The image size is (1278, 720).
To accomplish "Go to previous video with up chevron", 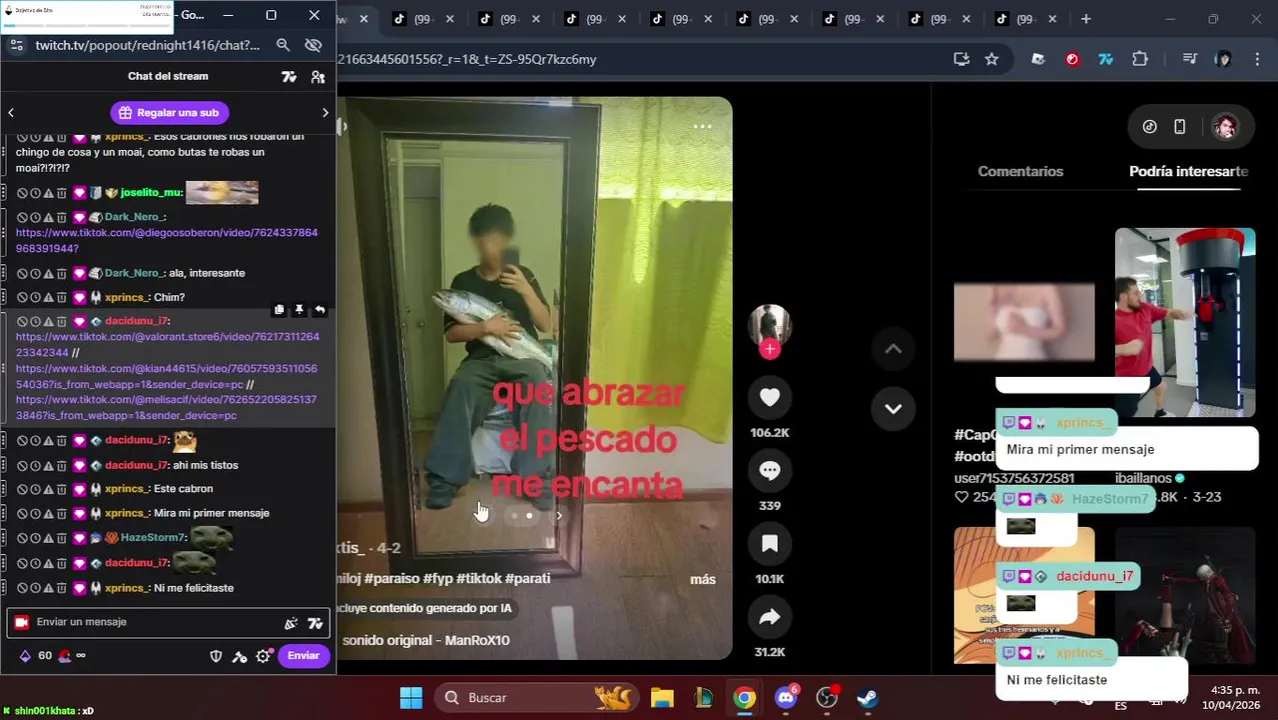I will click(x=893, y=349).
